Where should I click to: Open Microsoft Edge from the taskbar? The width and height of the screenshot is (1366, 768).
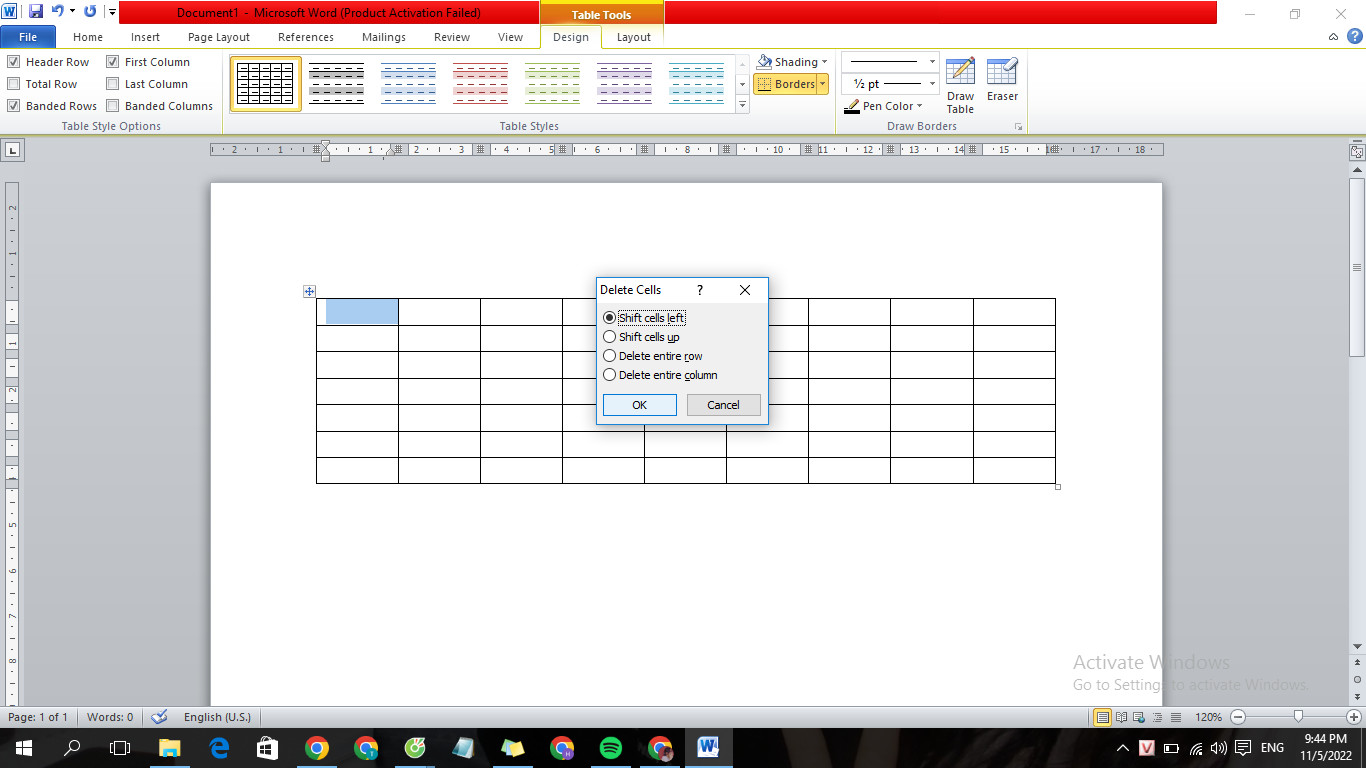pos(219,748)
